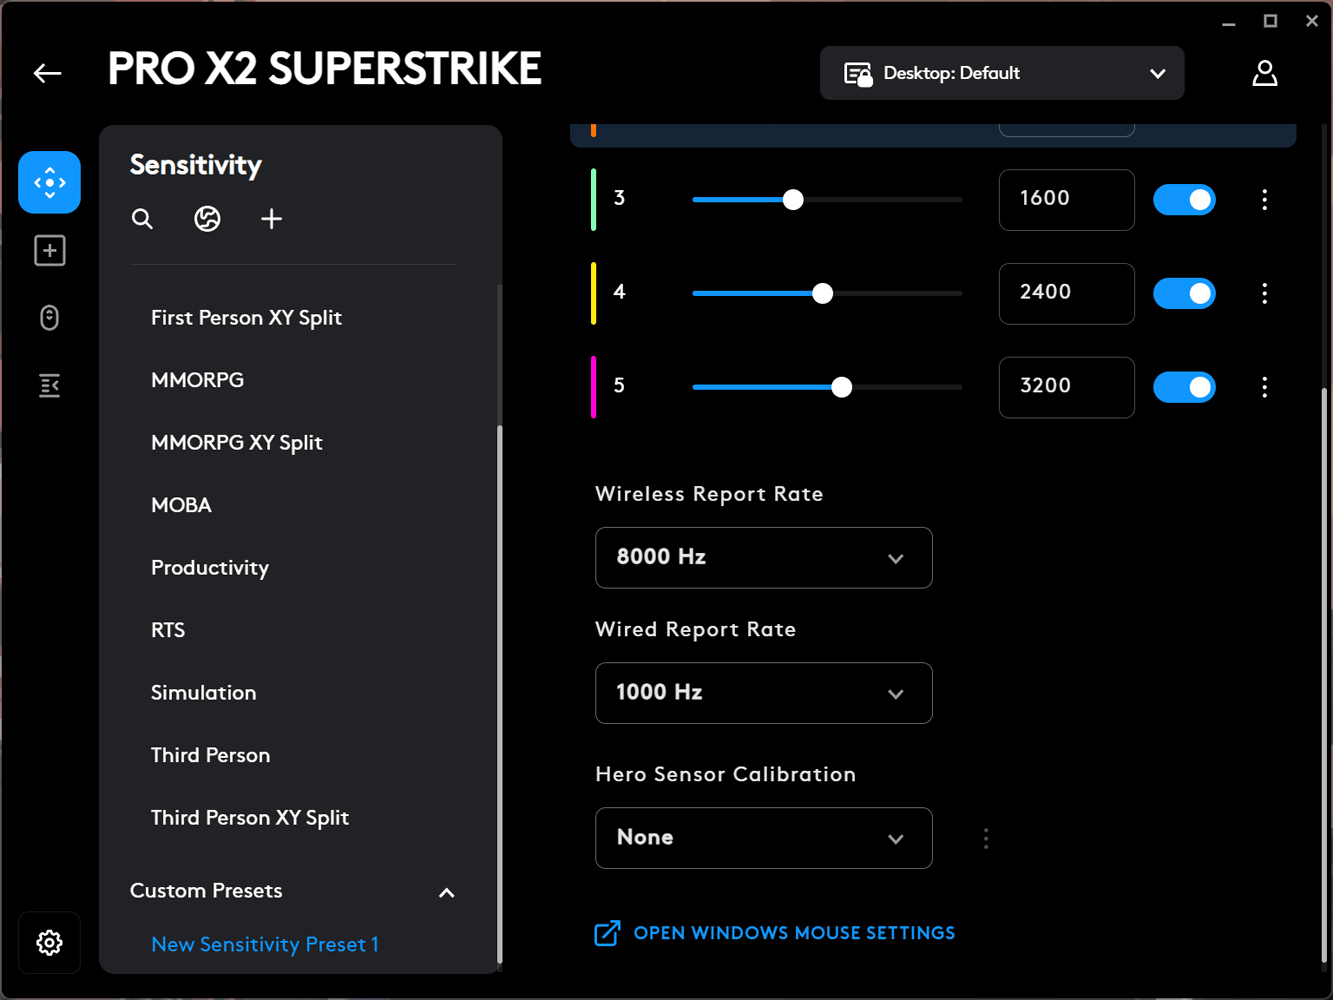
Task: Add a new sensitivity preset with plus icon
Action: pos(271,218)
